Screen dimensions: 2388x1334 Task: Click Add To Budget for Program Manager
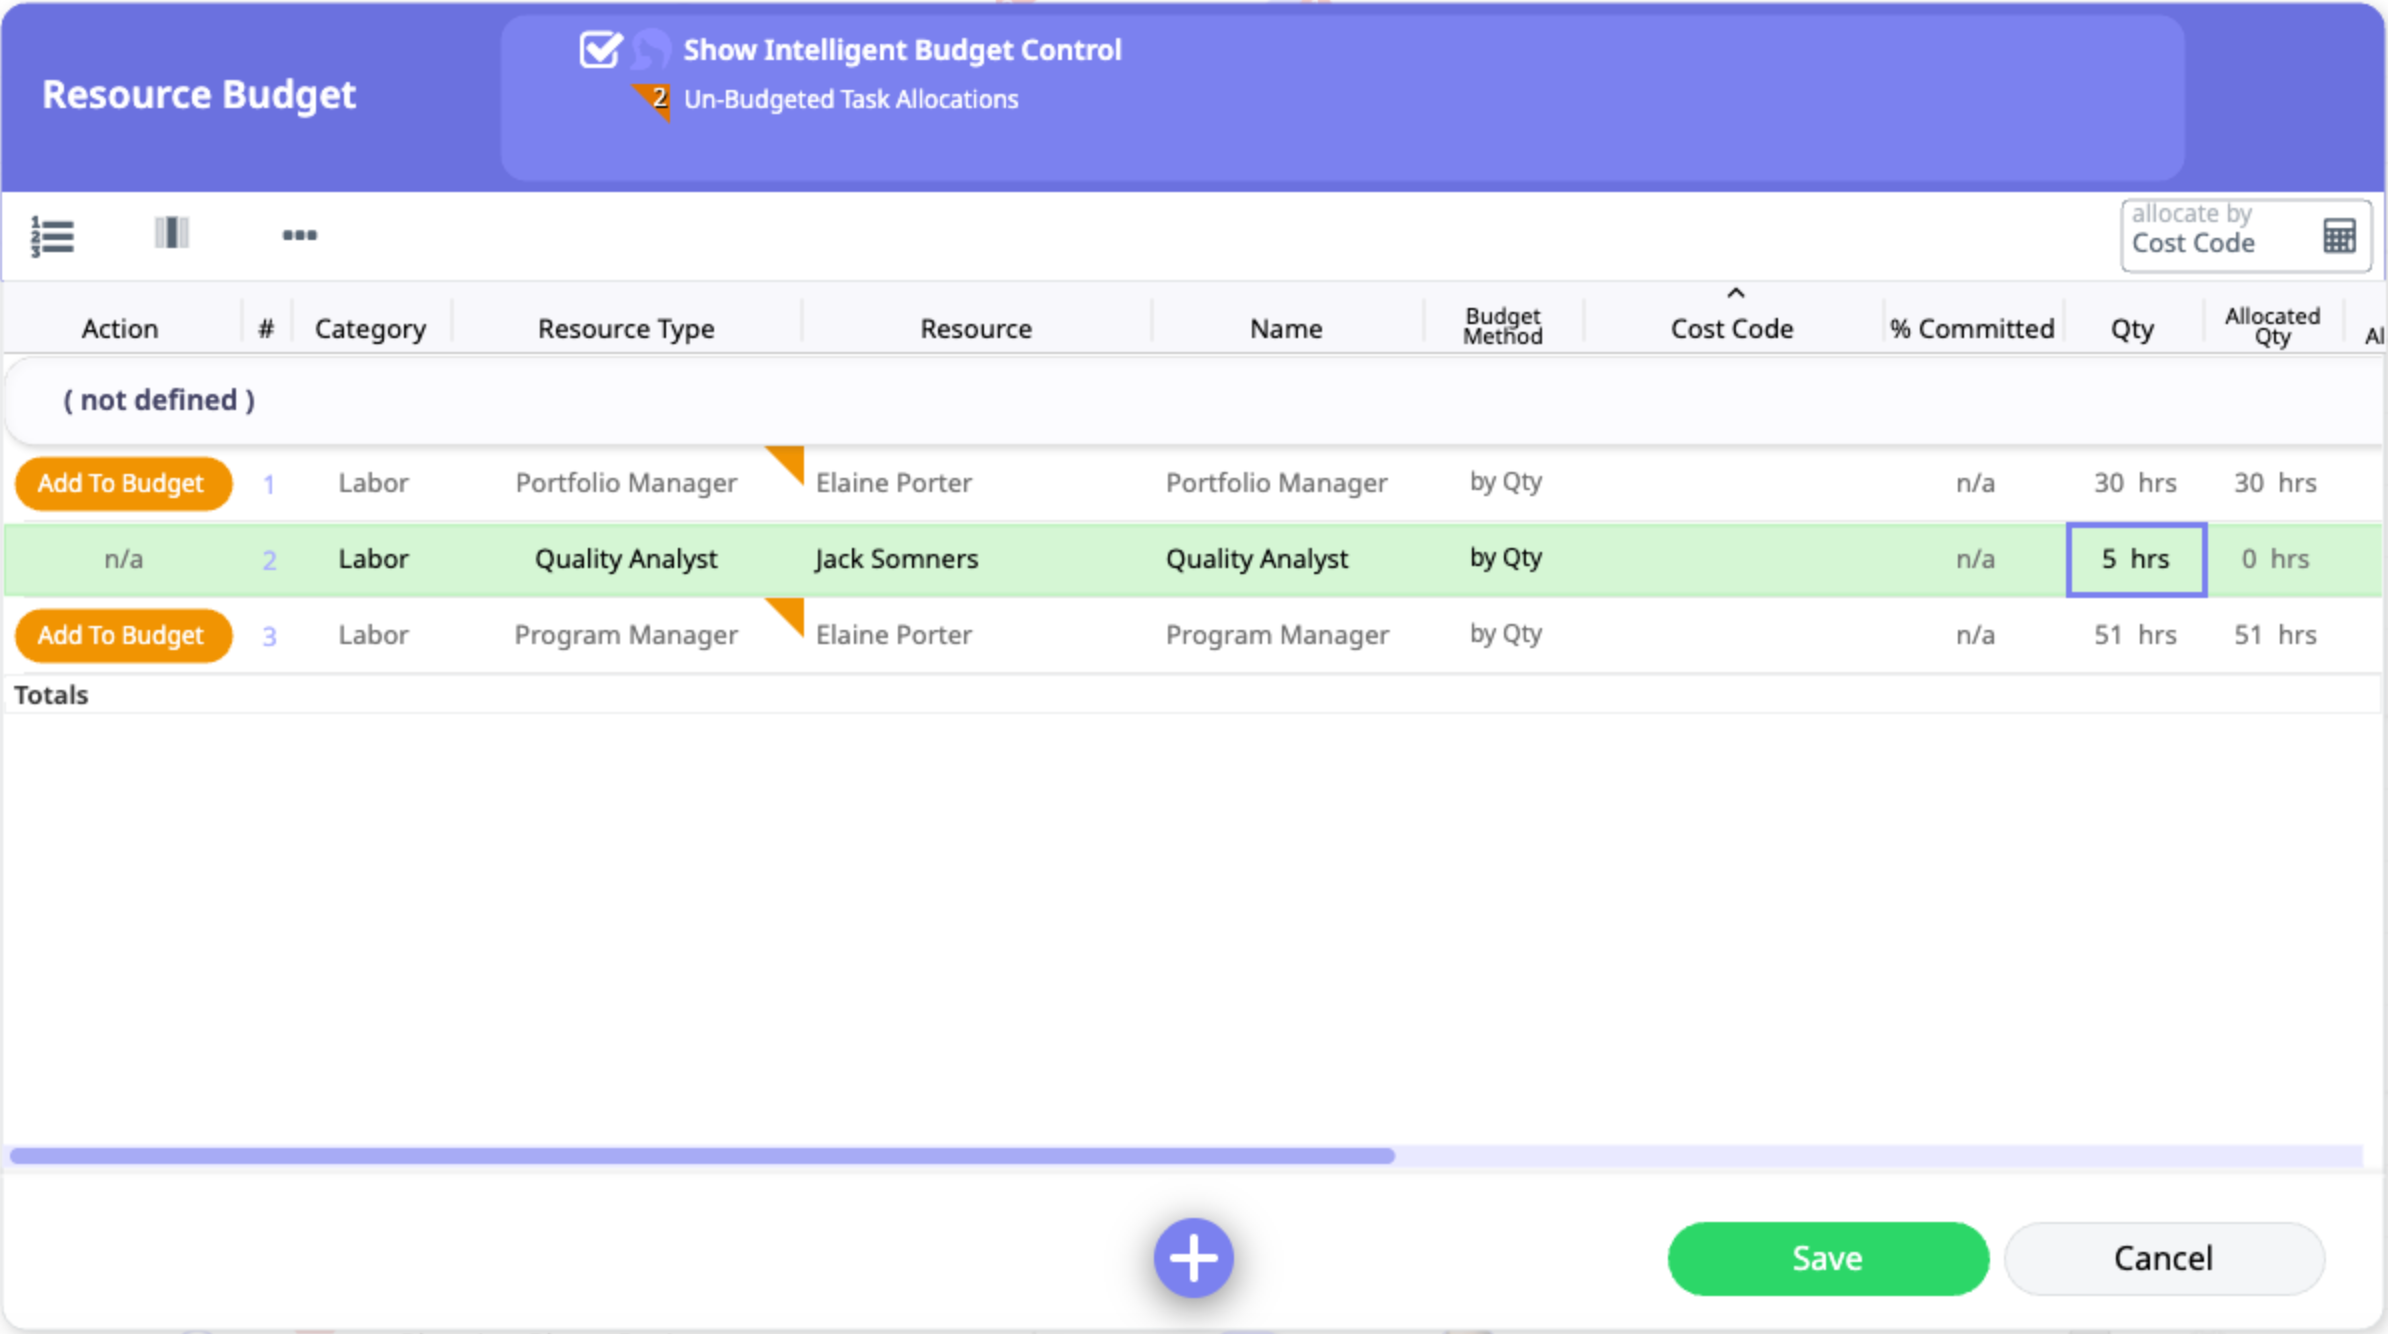tap(122, 635)
